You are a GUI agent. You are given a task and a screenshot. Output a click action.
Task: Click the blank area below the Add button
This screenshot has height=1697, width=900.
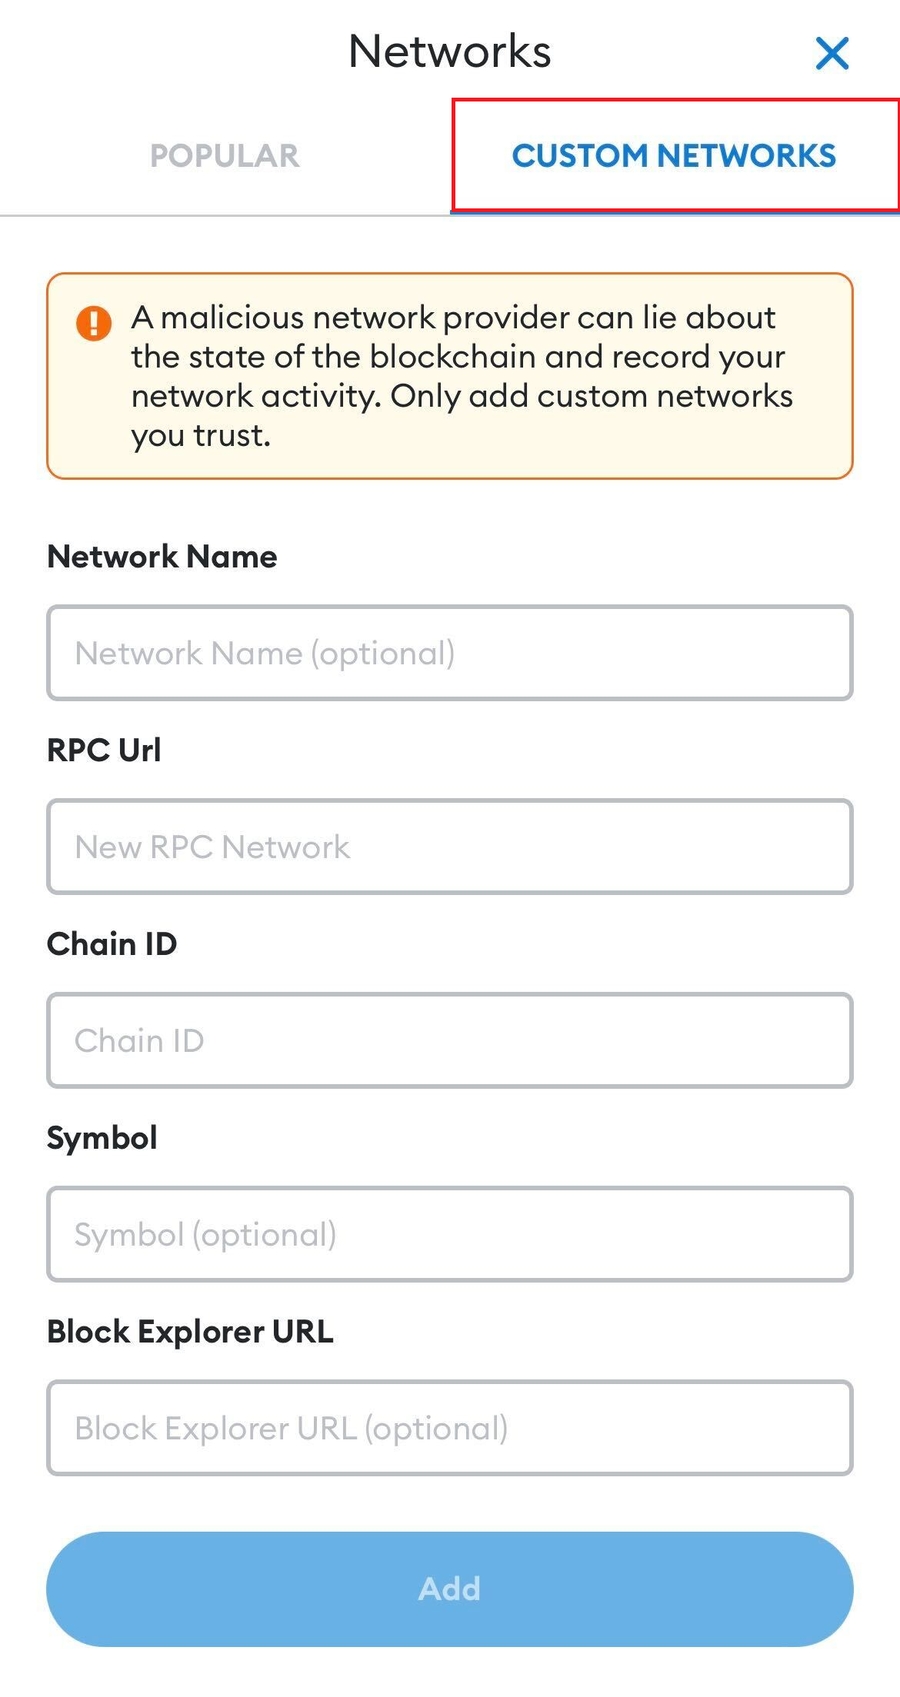click(450, 1674)
